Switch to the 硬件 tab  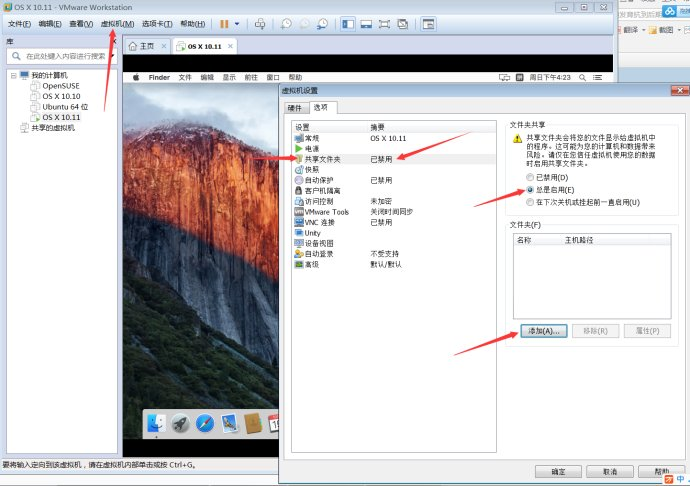(295, 108)
